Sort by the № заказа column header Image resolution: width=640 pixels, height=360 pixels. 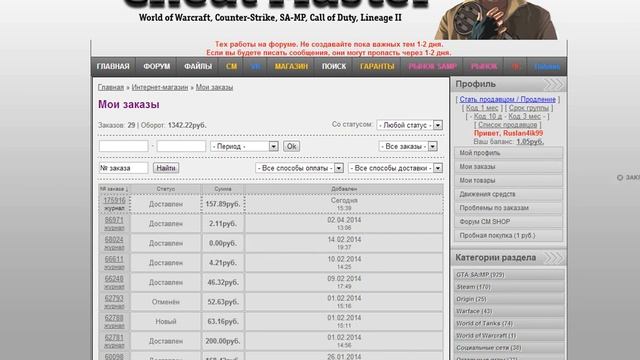point(114,189)
